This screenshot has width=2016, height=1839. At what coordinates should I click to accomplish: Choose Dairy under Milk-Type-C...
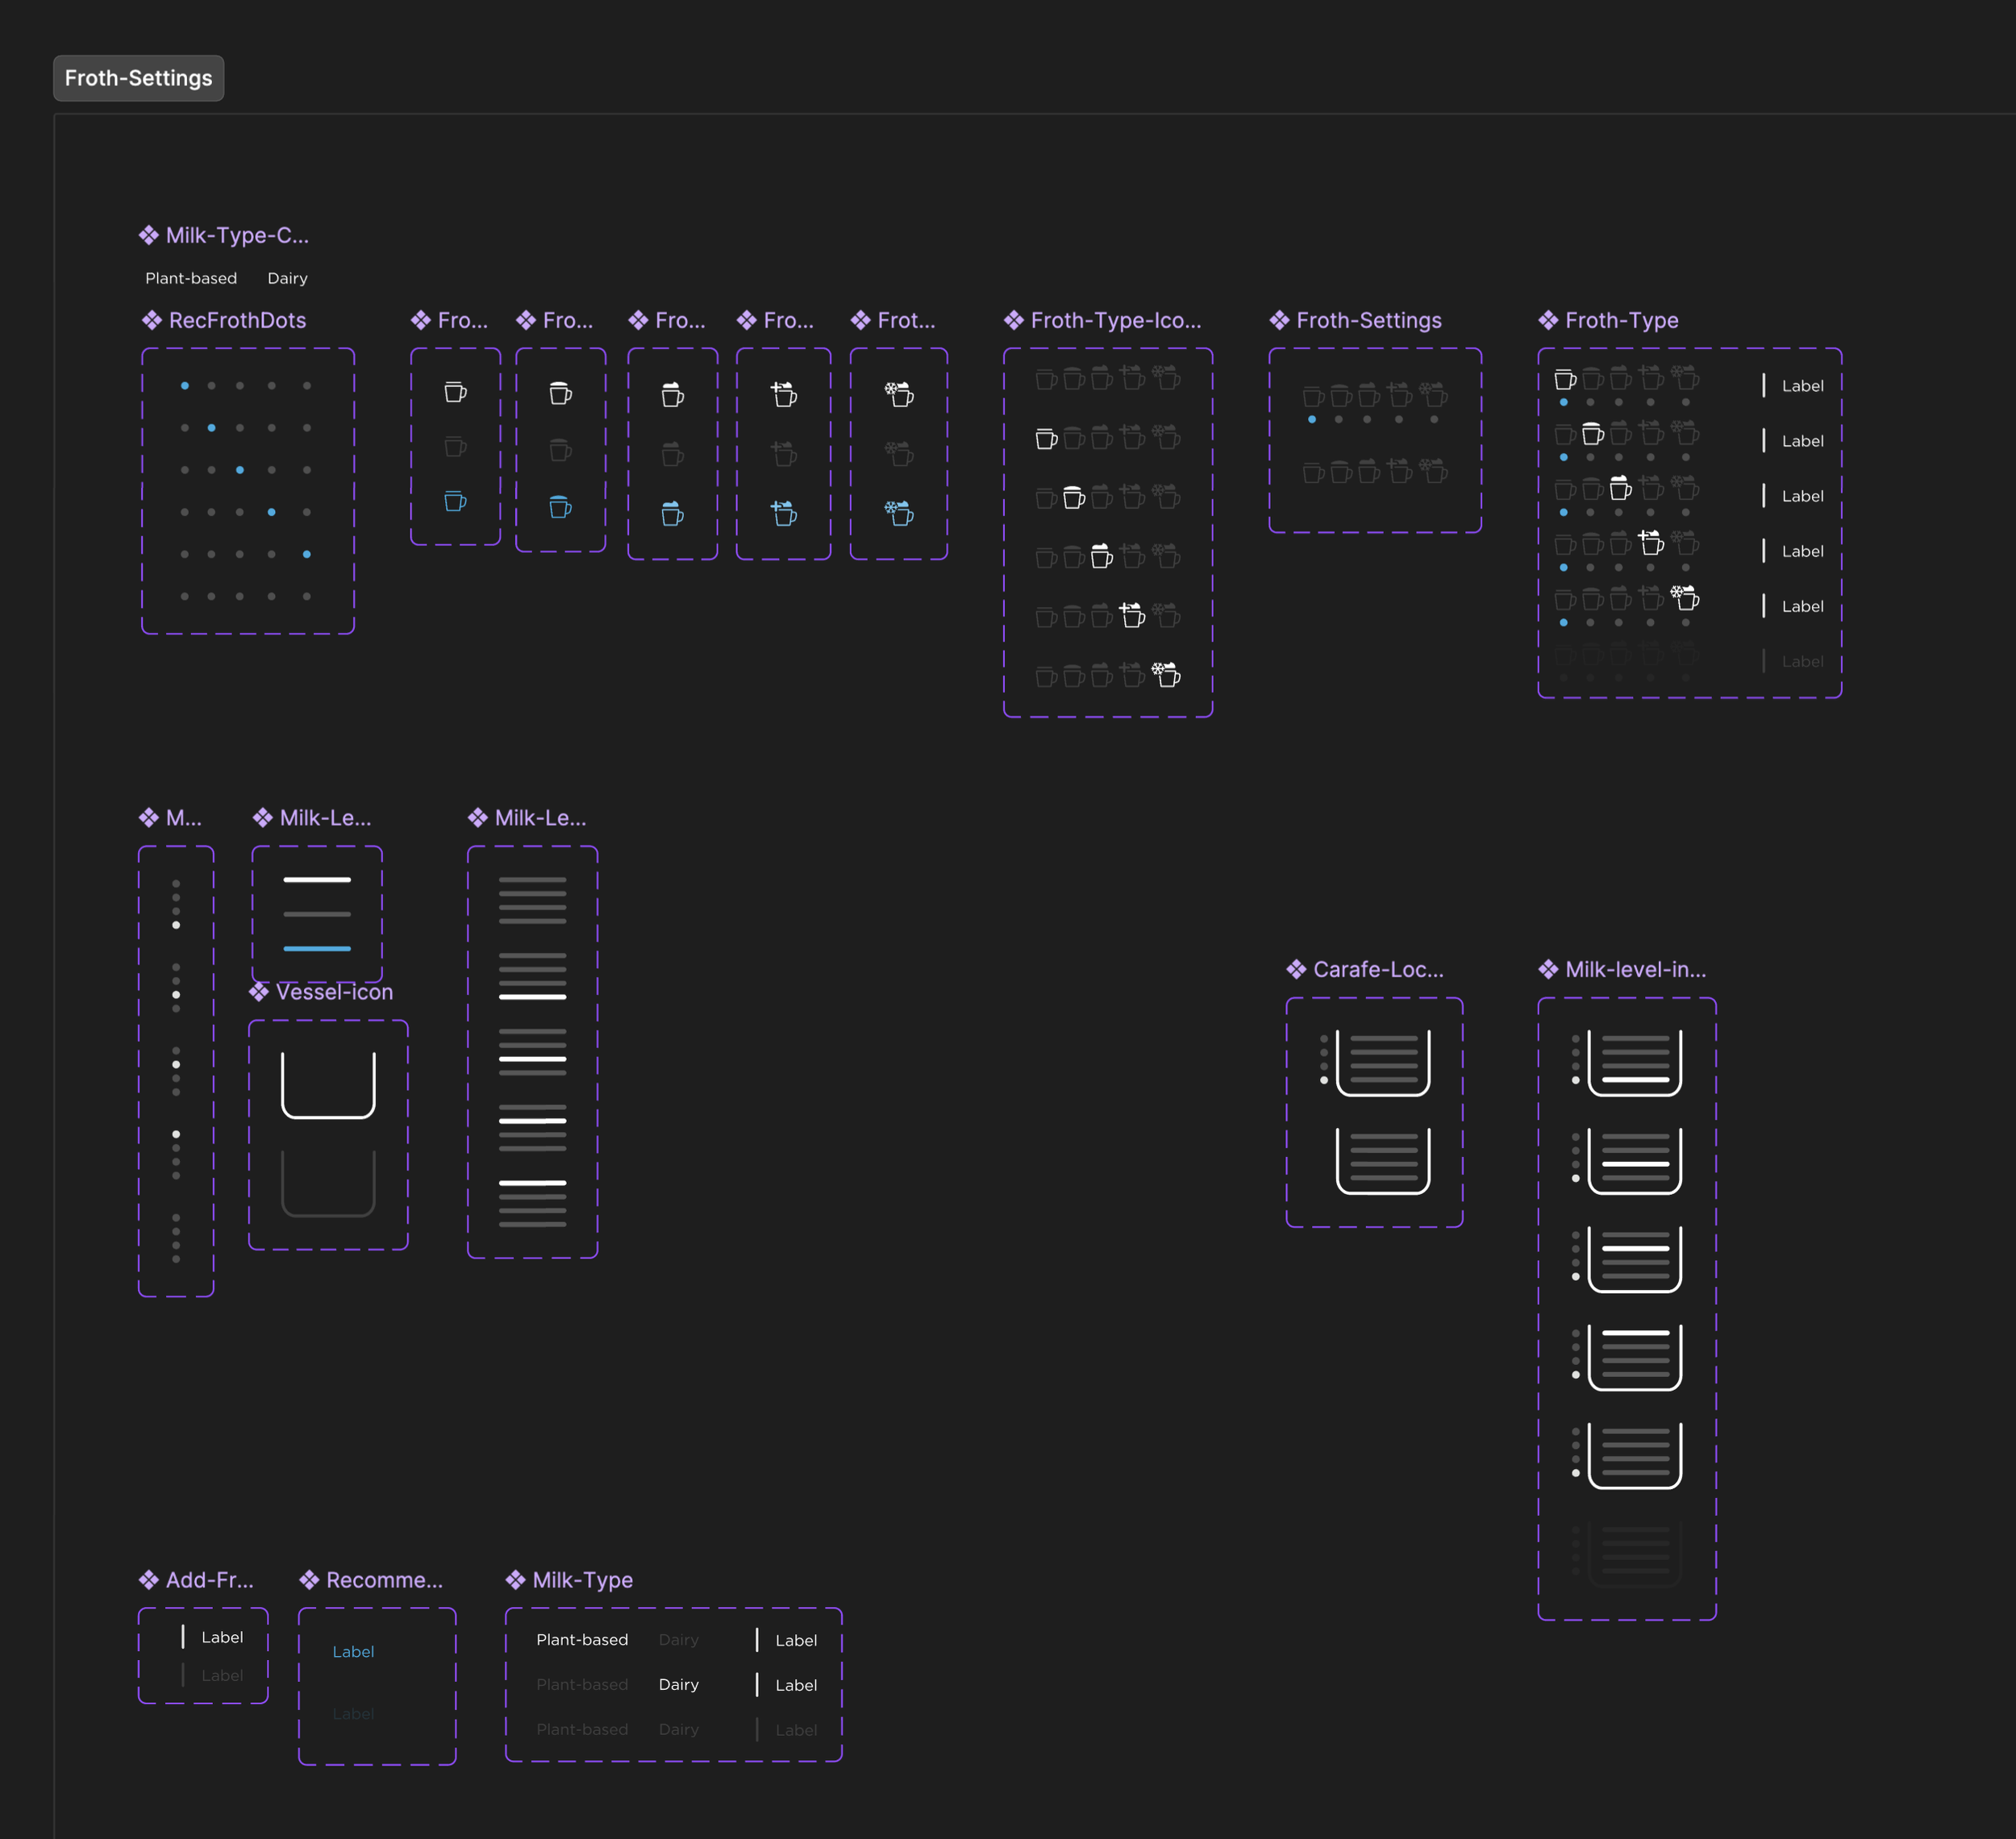(287, 278)
